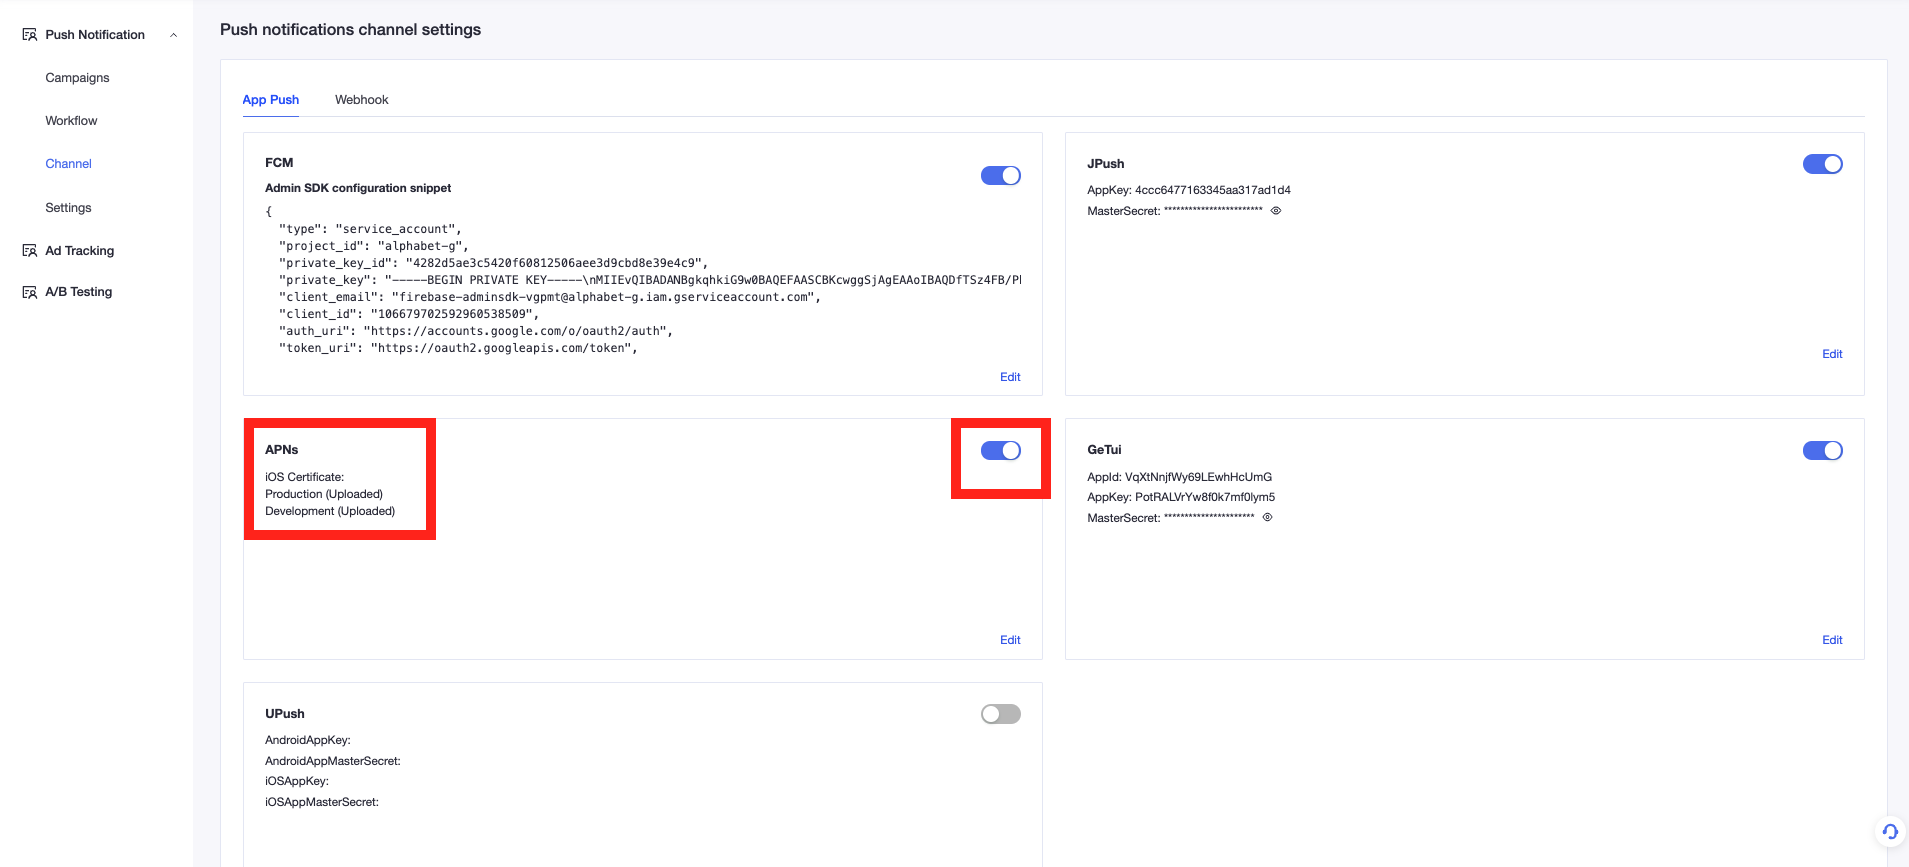Click the UPush iOSAppMasterSecret label

tap(322, 802)
